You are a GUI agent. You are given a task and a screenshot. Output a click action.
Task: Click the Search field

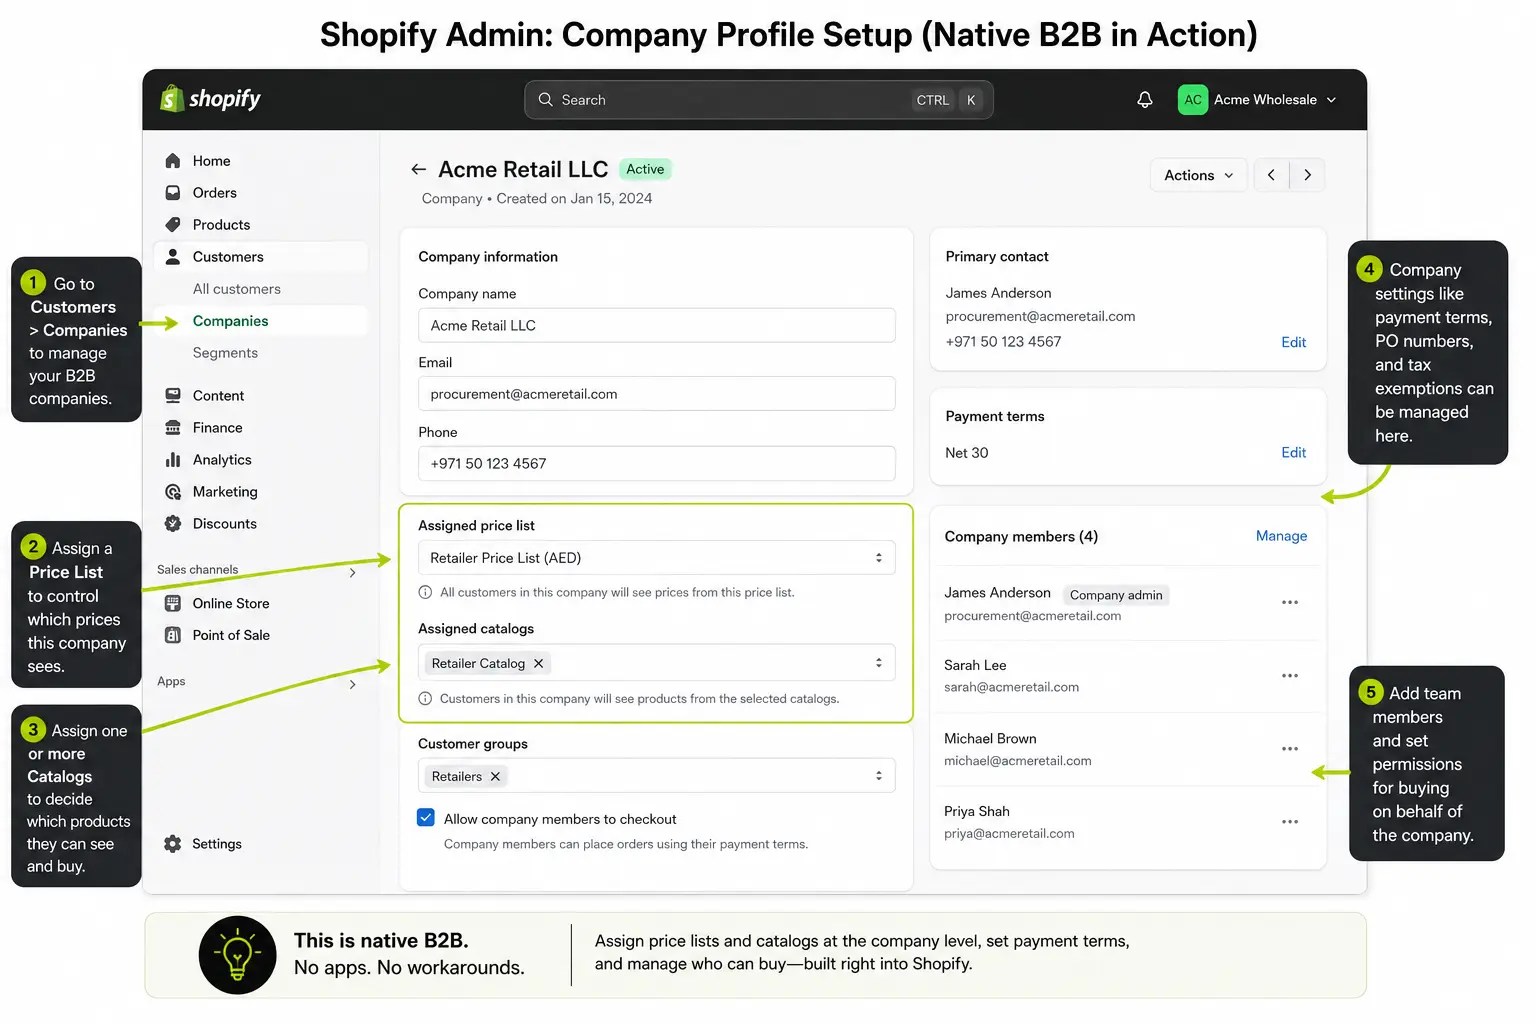pyautogui.click(x=759, y=100)
